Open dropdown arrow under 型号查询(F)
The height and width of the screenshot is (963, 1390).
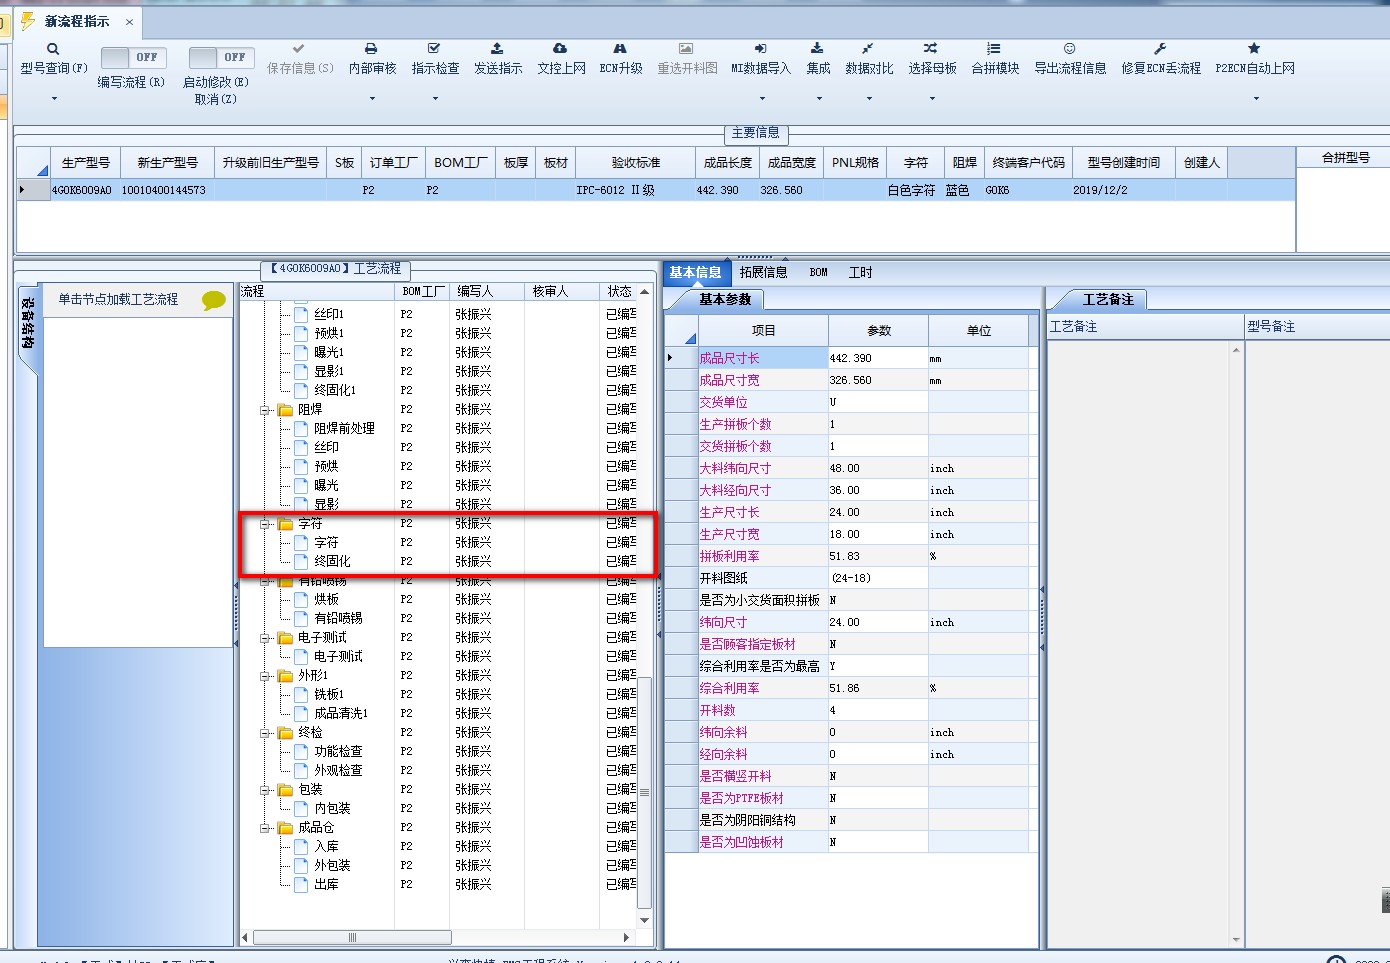click(x=53, y=98)
